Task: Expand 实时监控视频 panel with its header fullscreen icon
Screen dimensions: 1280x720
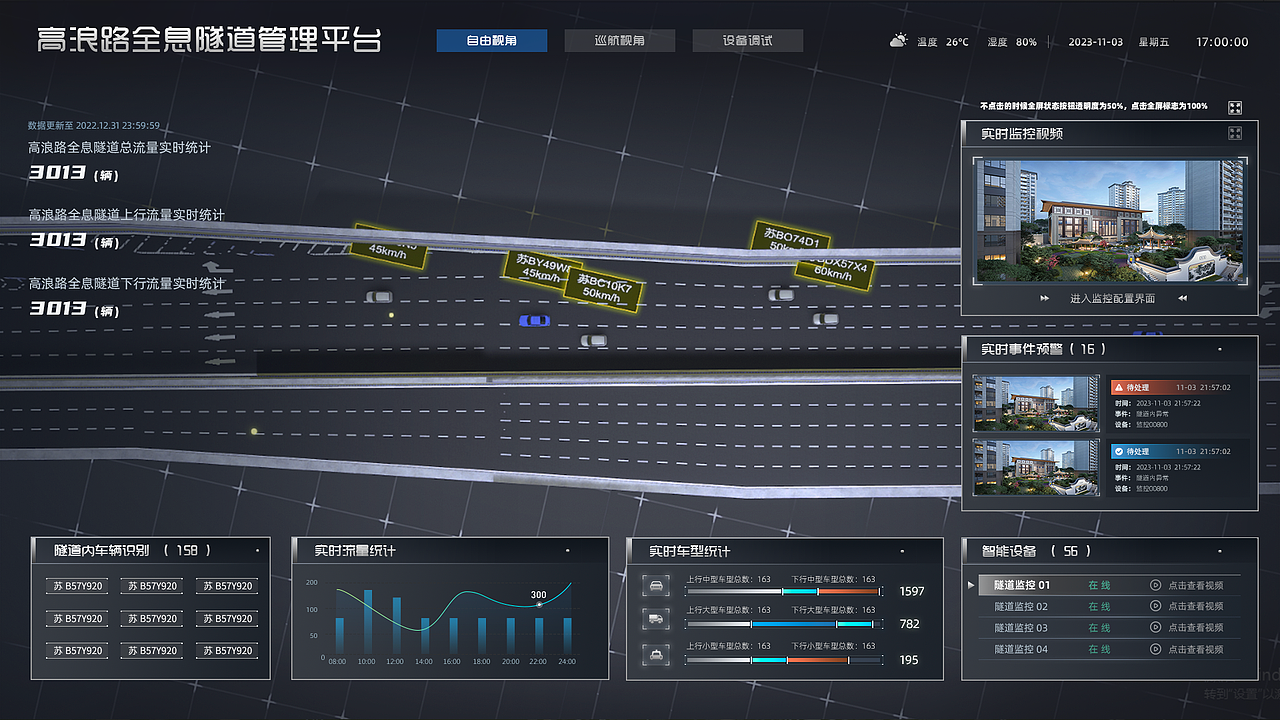Action: pos(1235,133)
